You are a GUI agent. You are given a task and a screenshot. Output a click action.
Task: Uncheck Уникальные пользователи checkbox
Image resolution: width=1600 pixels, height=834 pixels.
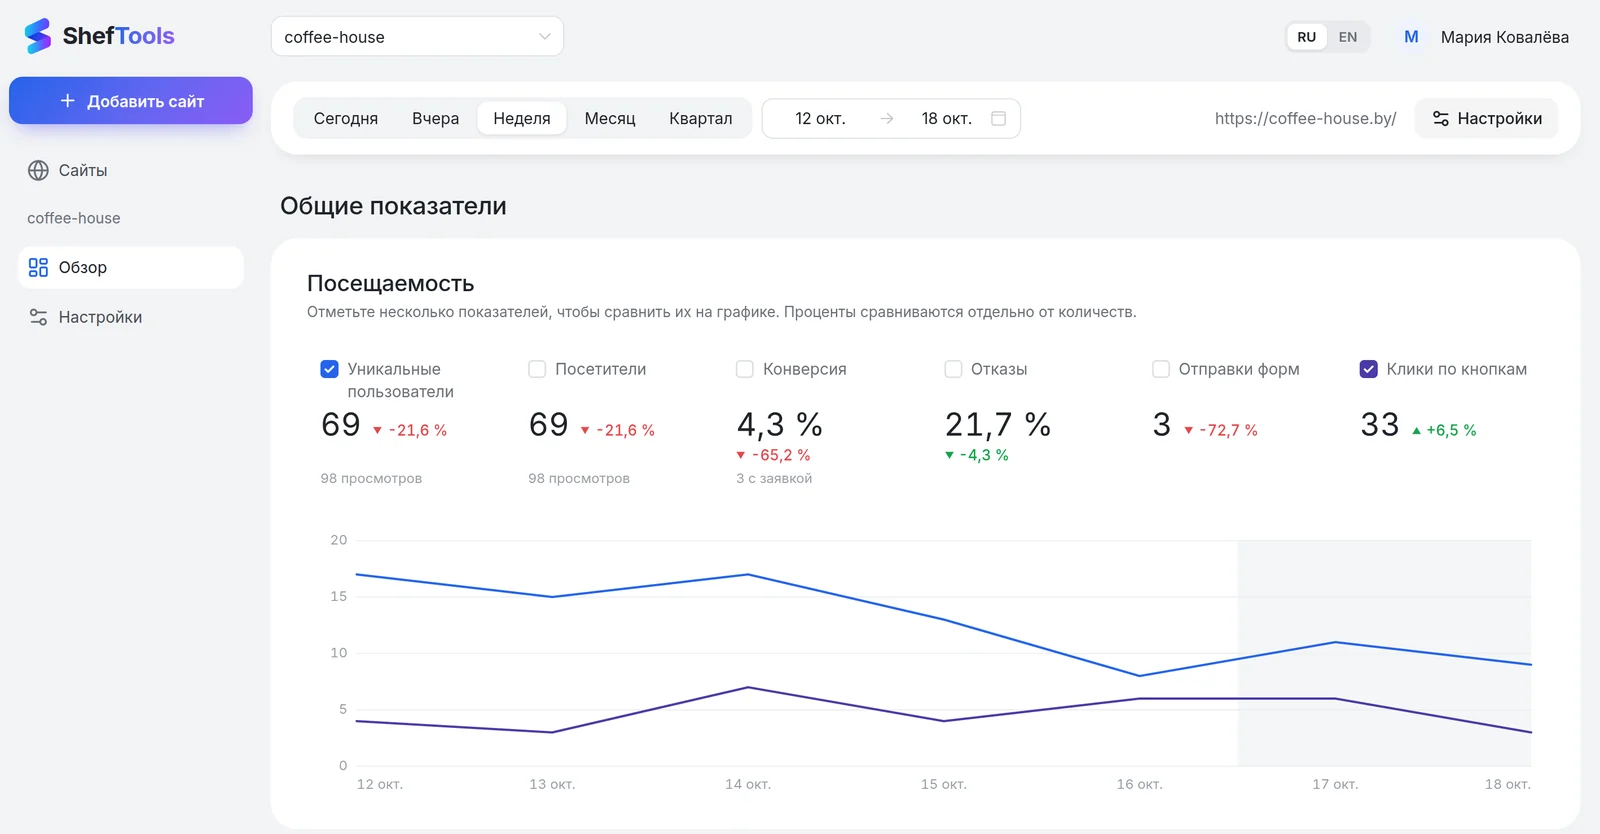329,369
